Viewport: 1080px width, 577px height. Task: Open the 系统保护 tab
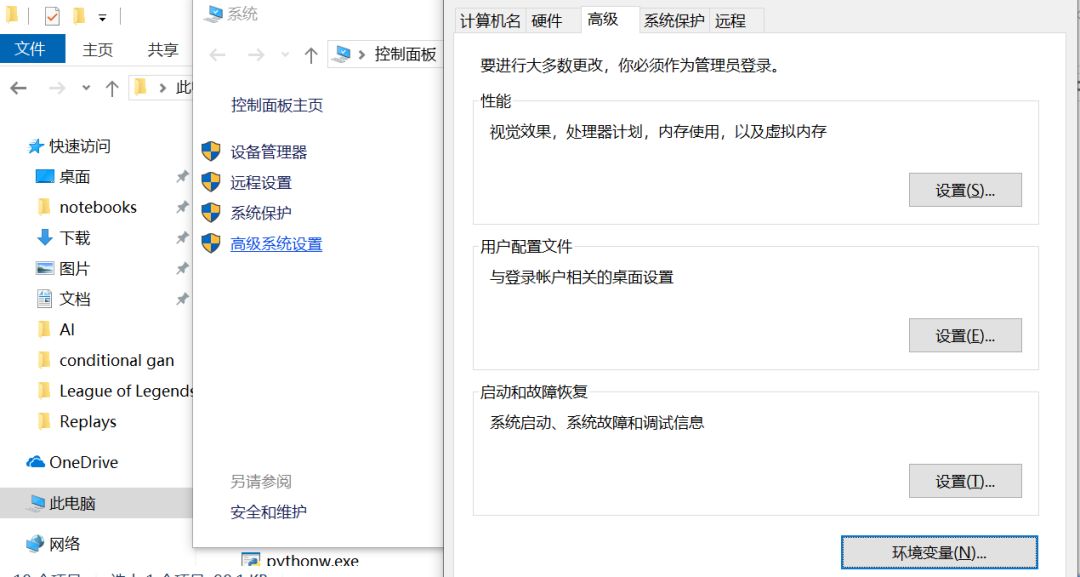(x=674, y=21)
